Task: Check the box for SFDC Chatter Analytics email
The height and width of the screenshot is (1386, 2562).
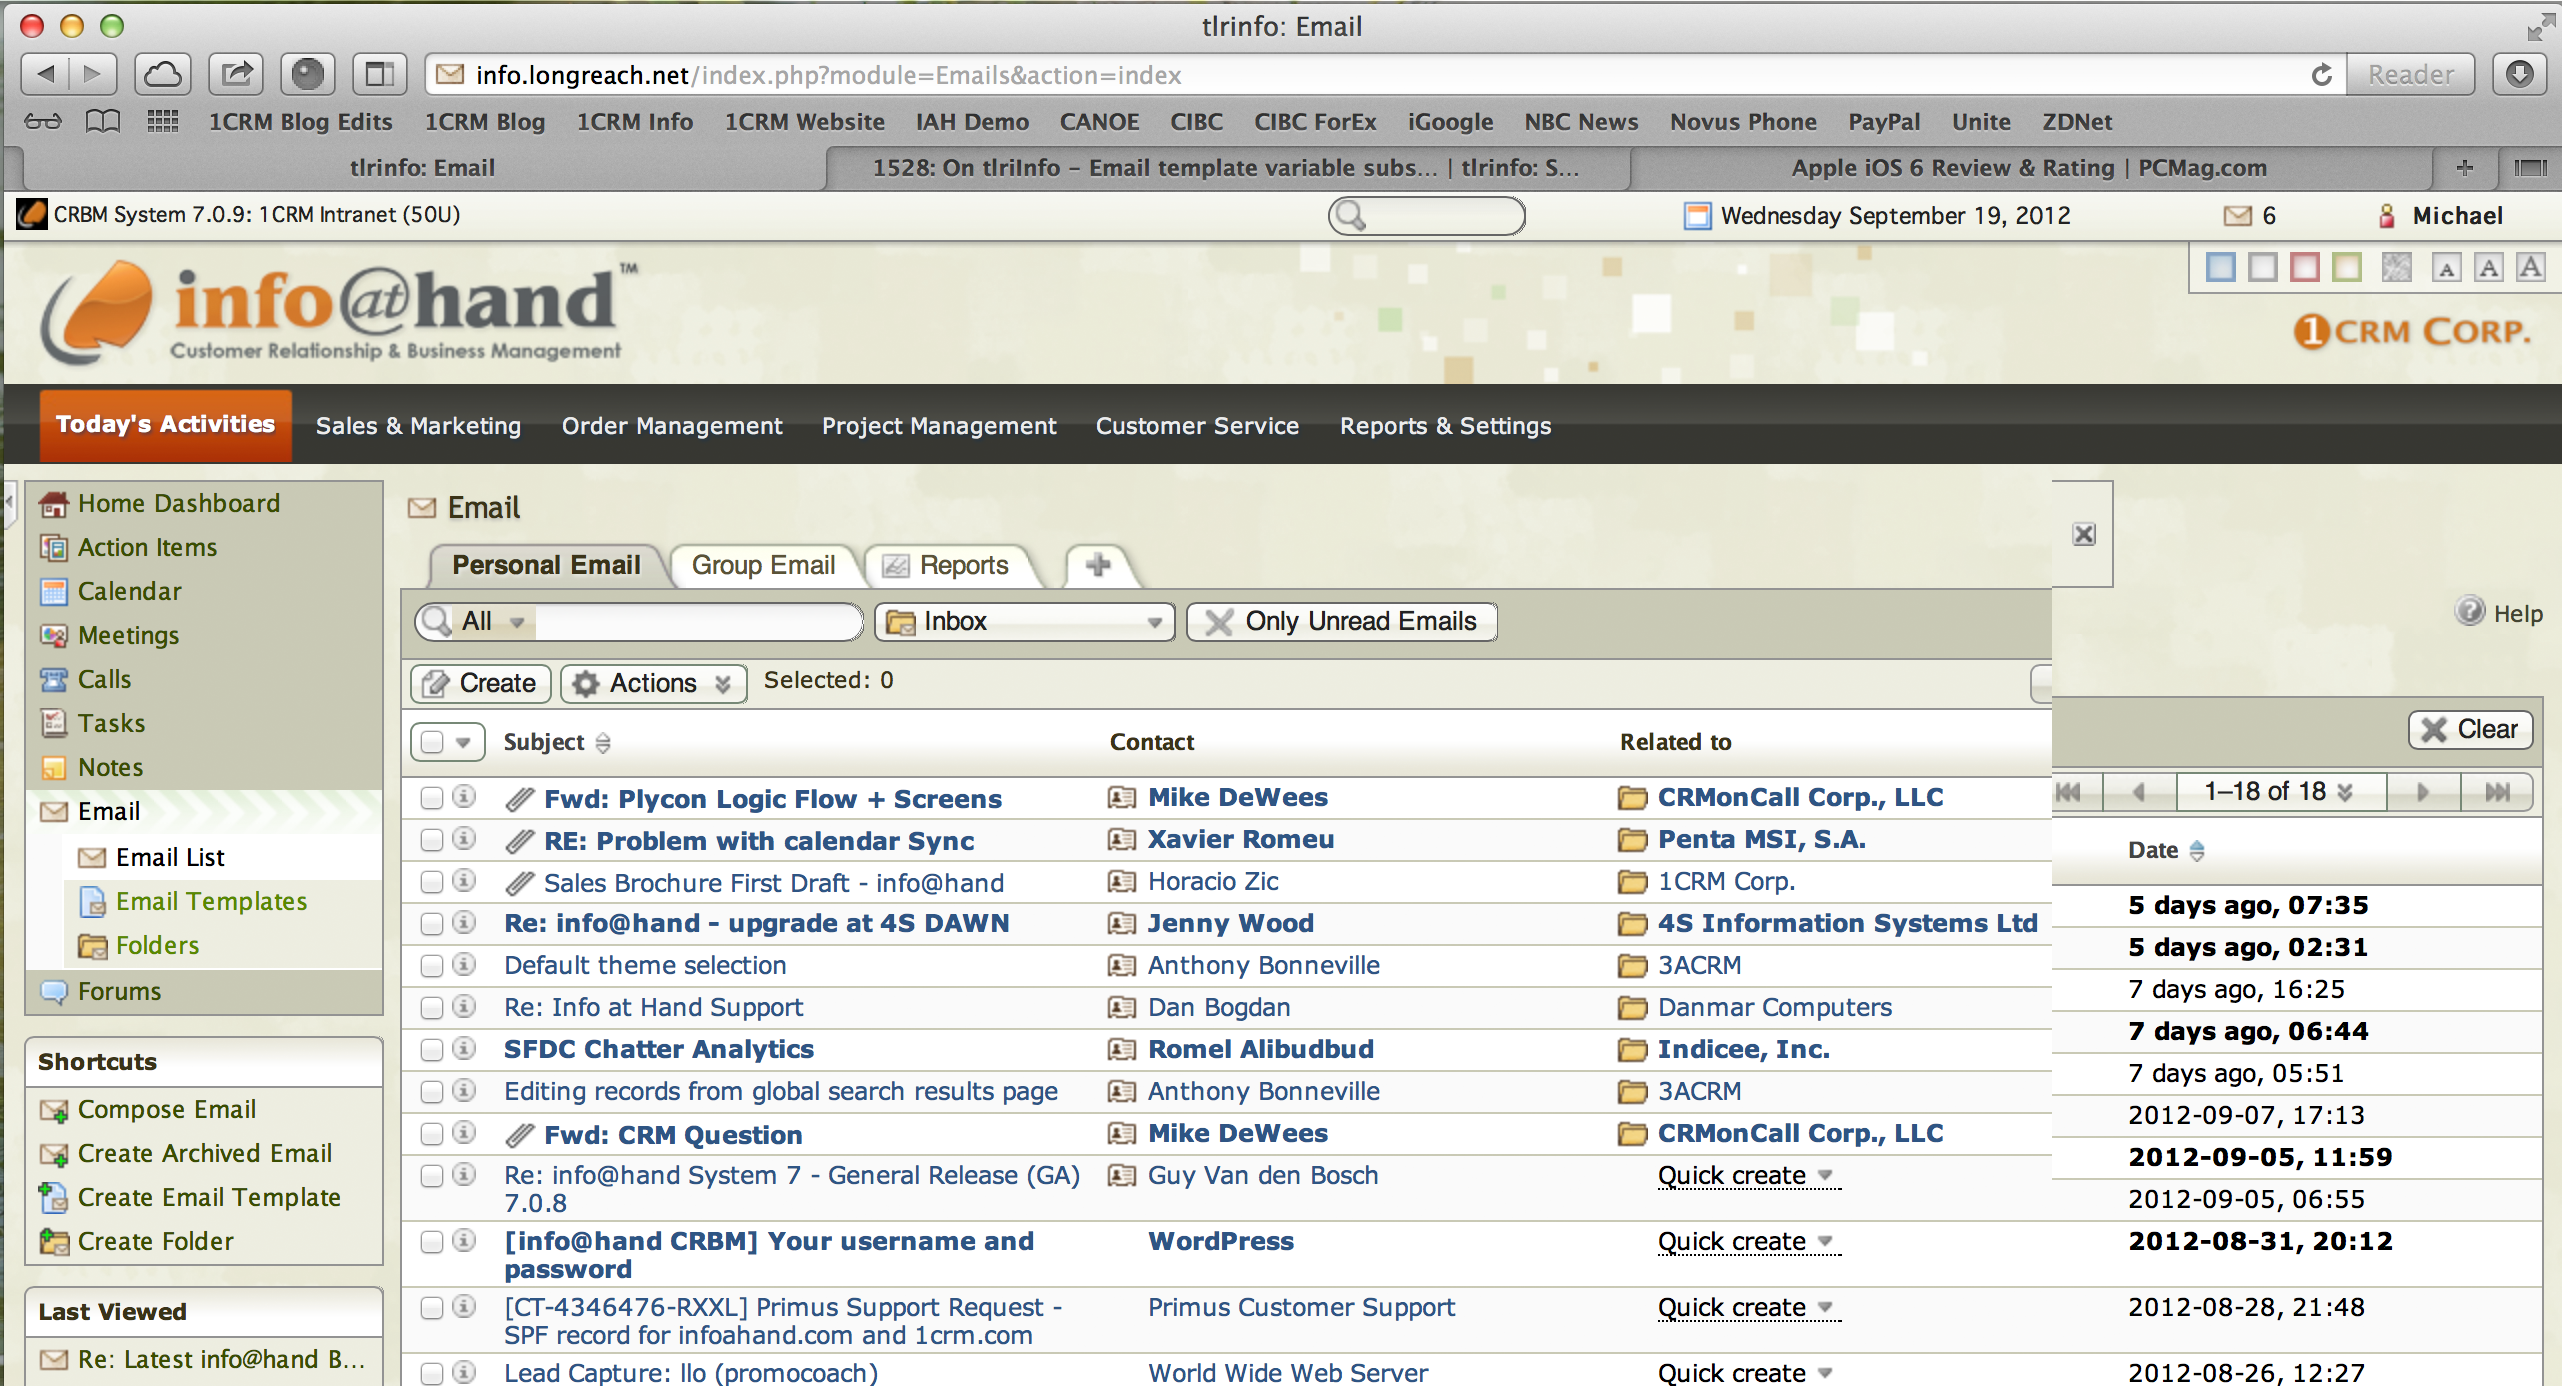Action: click(432, 1050)
